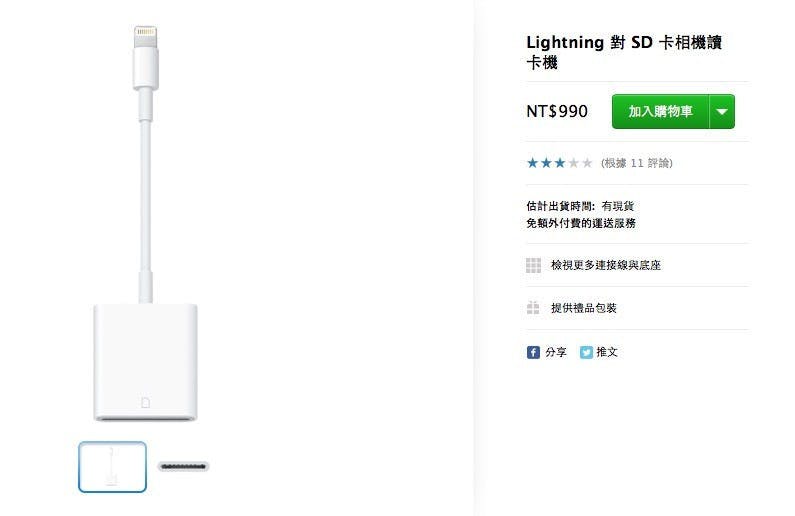Open the 根據 11 評論 reviews link

pos(637,163)
